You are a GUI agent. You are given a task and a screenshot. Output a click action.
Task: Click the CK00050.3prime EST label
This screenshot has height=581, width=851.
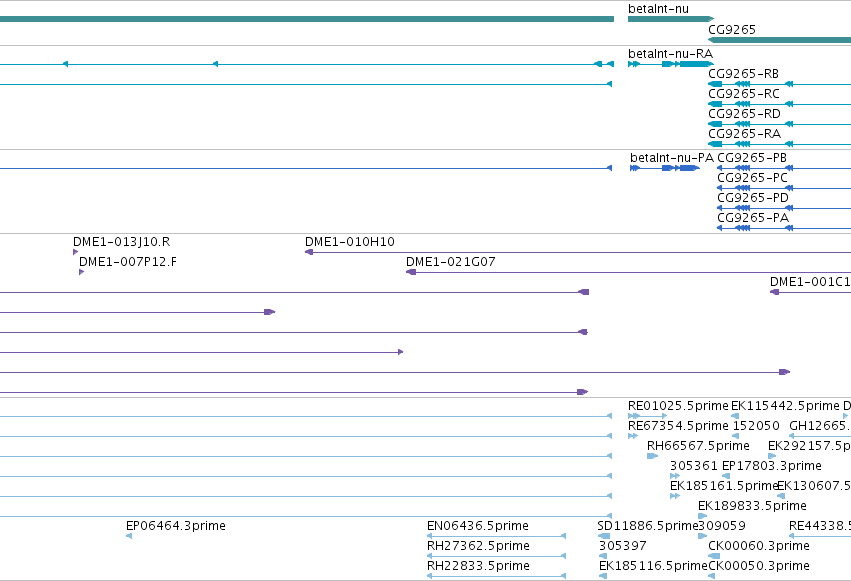coord(759,567)
